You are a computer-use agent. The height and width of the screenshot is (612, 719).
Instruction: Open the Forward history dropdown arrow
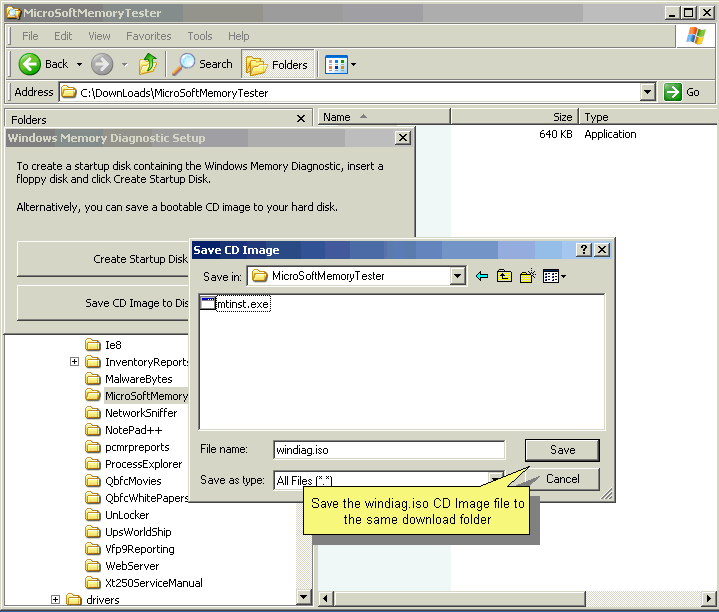pyautogui.click(x=125, y=64)
